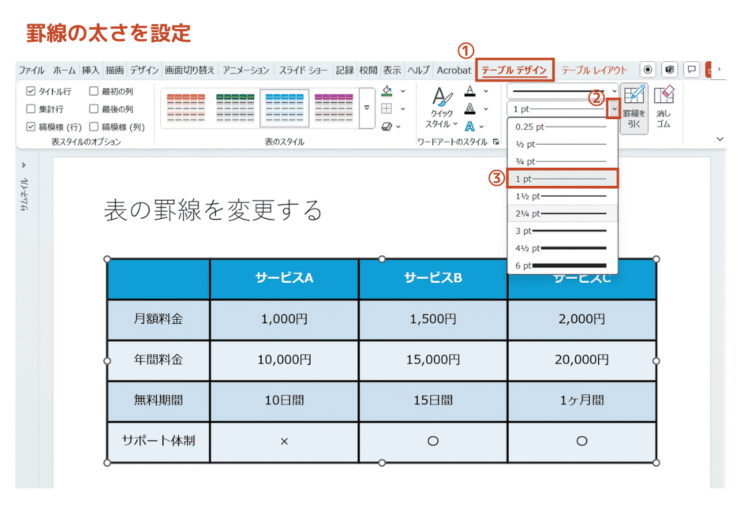Click the Text Fill A icon
The width and height of the screenshot is (740, 505).
(470, 91)
